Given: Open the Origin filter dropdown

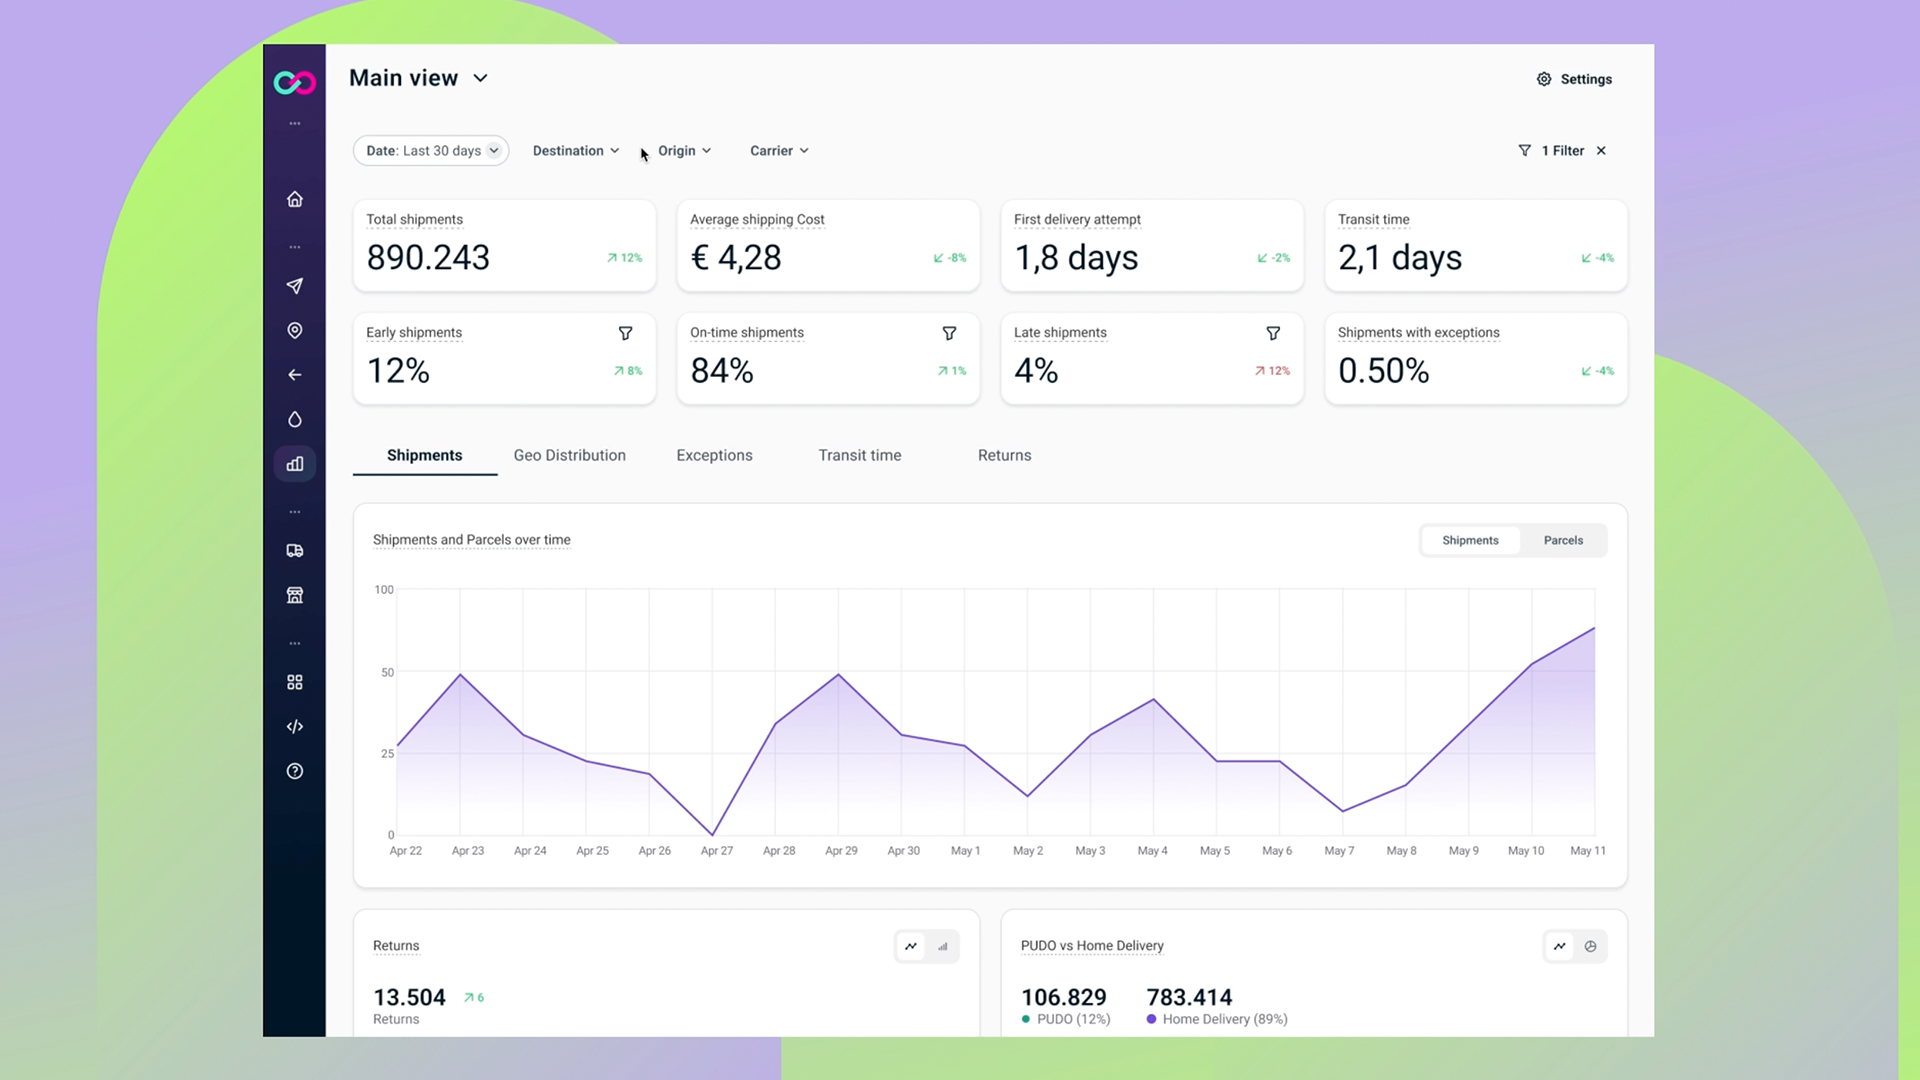Looking at the screenshot, I should [x=685, y=151].
